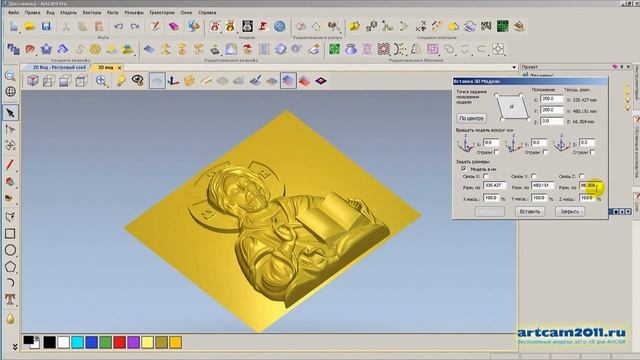Click the globe icon in the left sidebar
The image size is (640, 360).
[x=10, y=91]
